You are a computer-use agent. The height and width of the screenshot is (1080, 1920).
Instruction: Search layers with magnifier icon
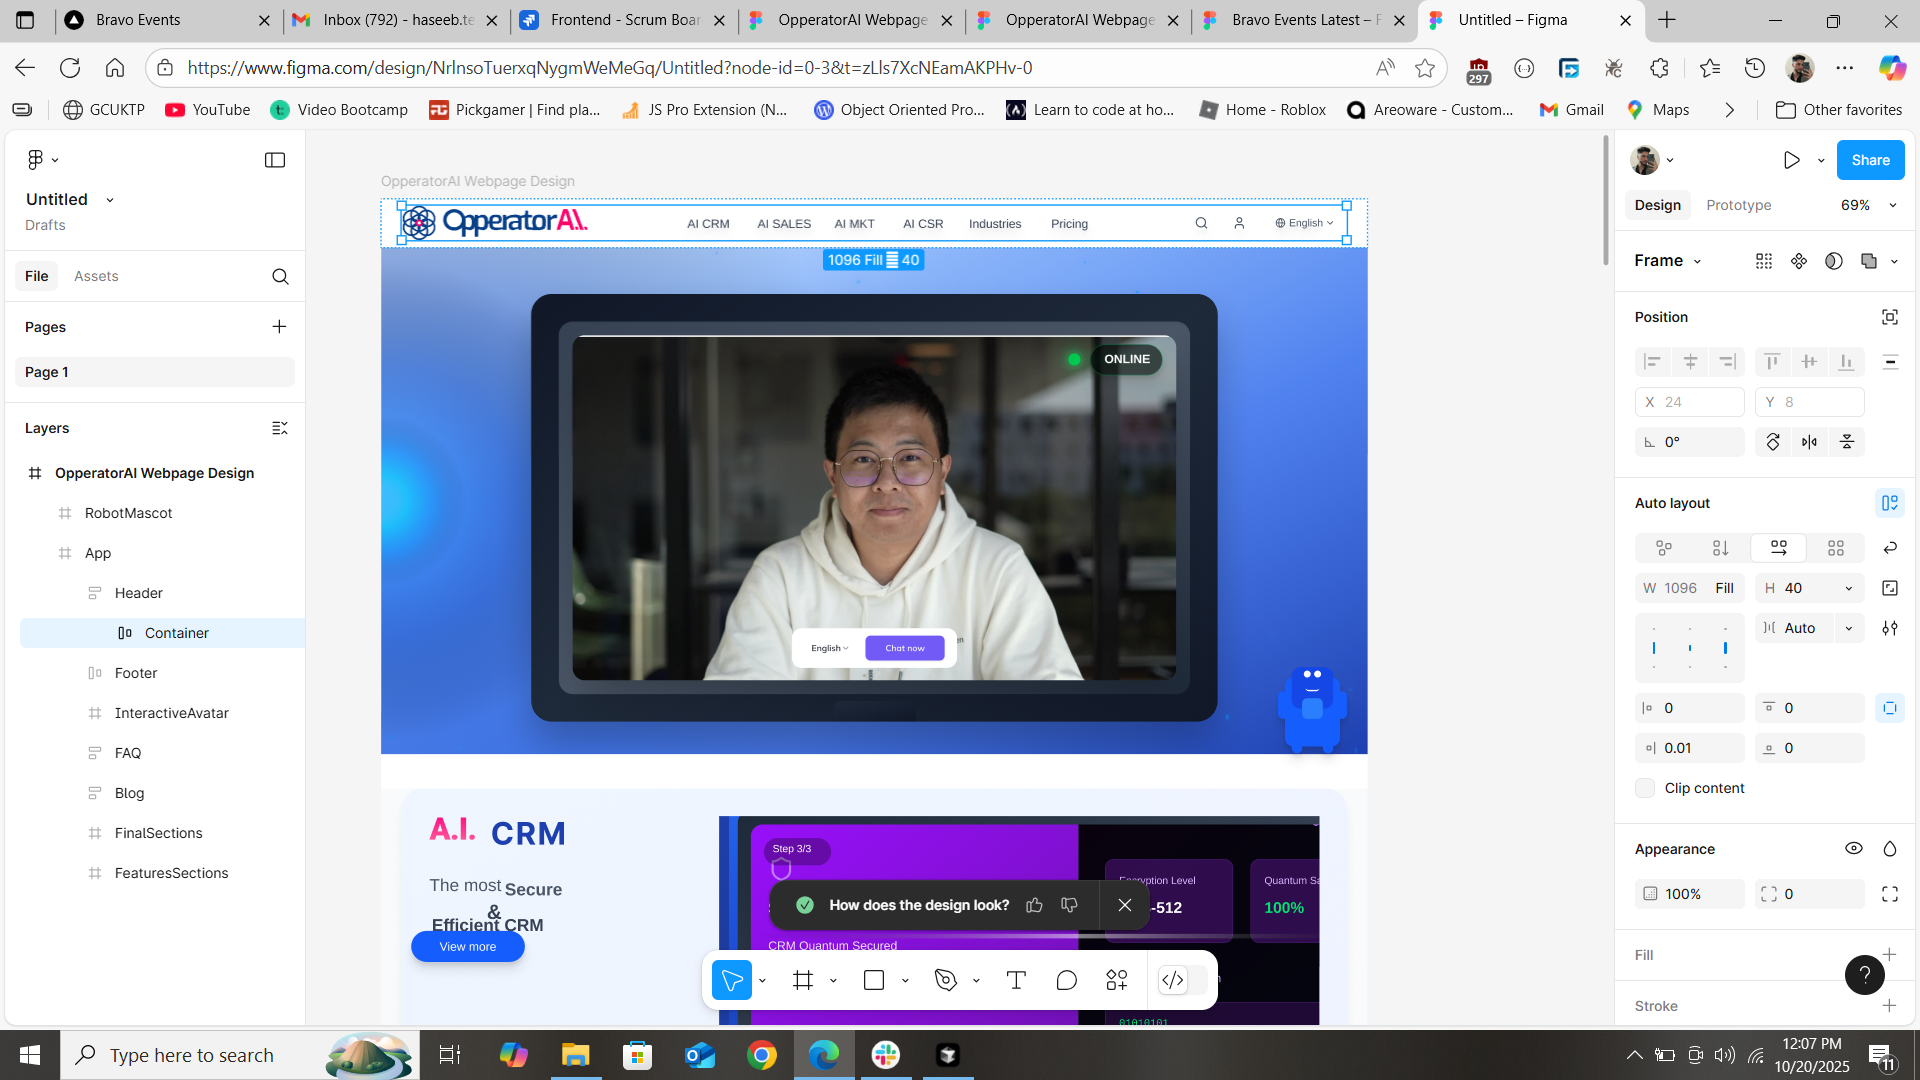280,276
